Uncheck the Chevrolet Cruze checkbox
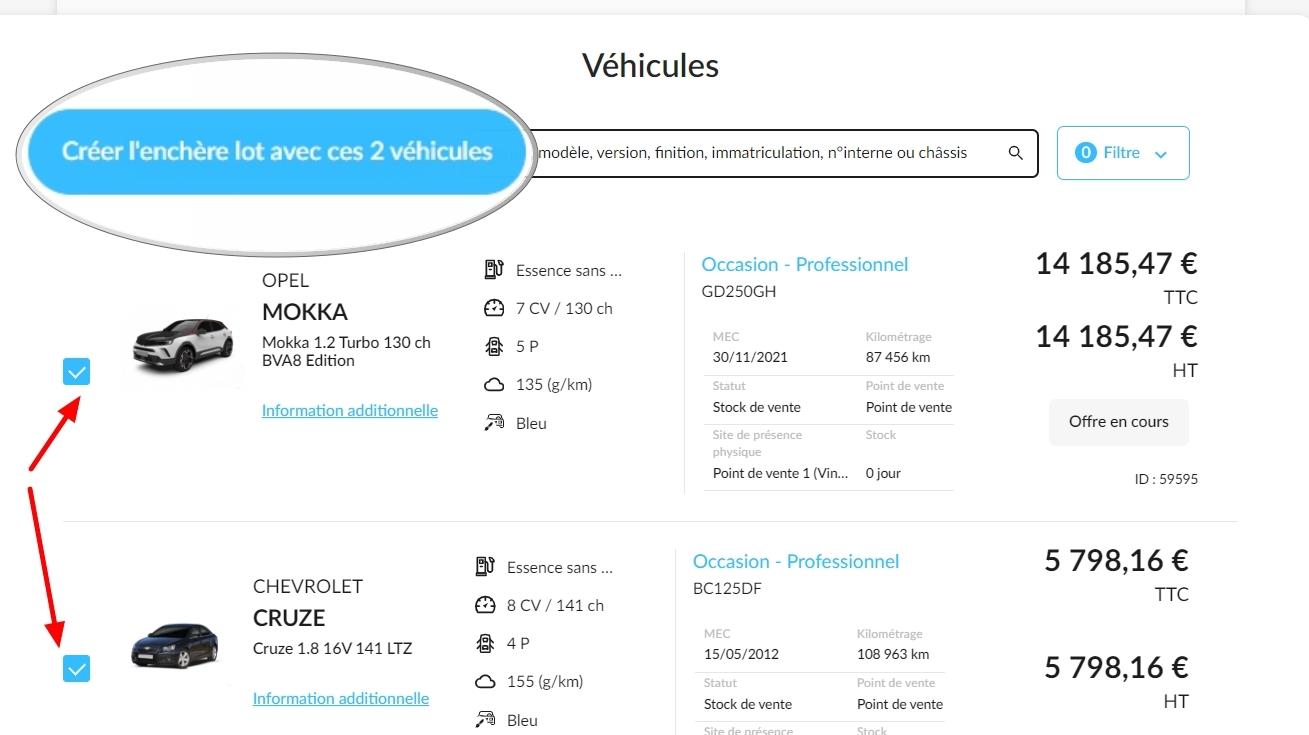This screenshot has height=735, width=1309. click(x=76, y=668)
